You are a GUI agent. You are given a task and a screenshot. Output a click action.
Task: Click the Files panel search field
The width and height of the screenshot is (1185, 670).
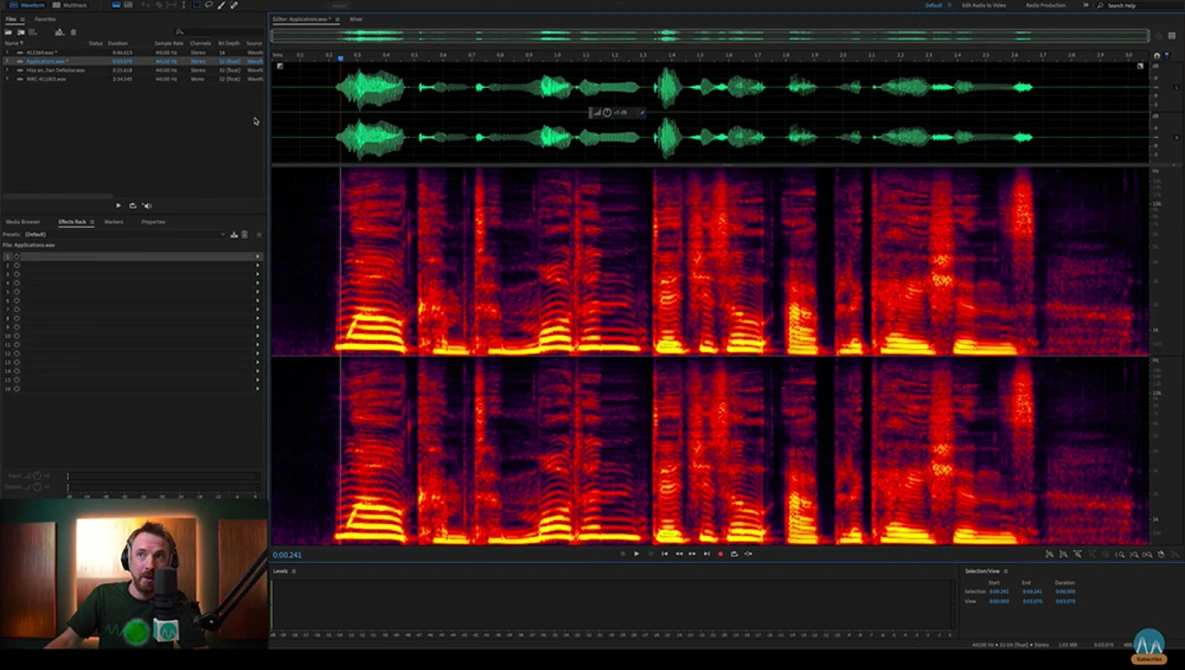pos(219,32)
